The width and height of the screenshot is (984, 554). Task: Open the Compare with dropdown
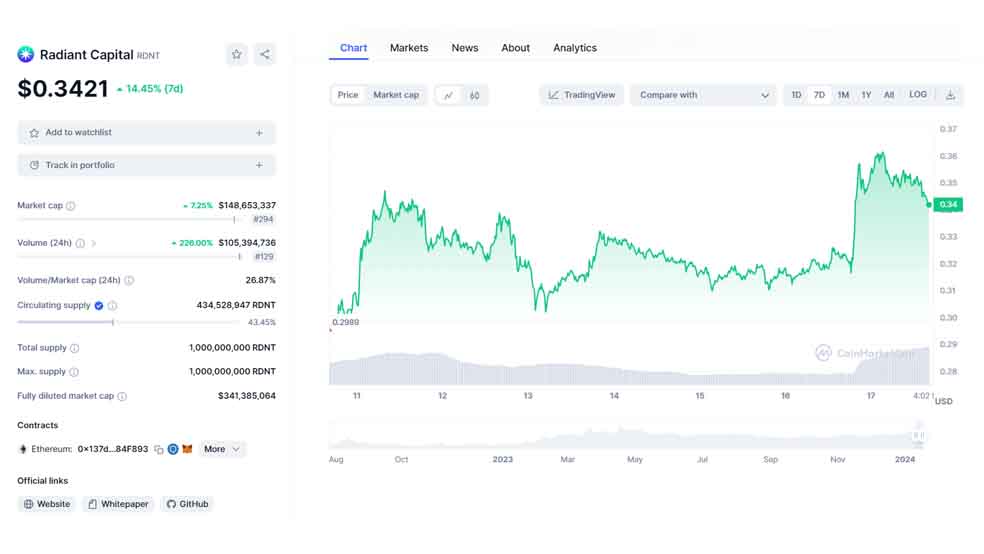(x=703, y=95)
